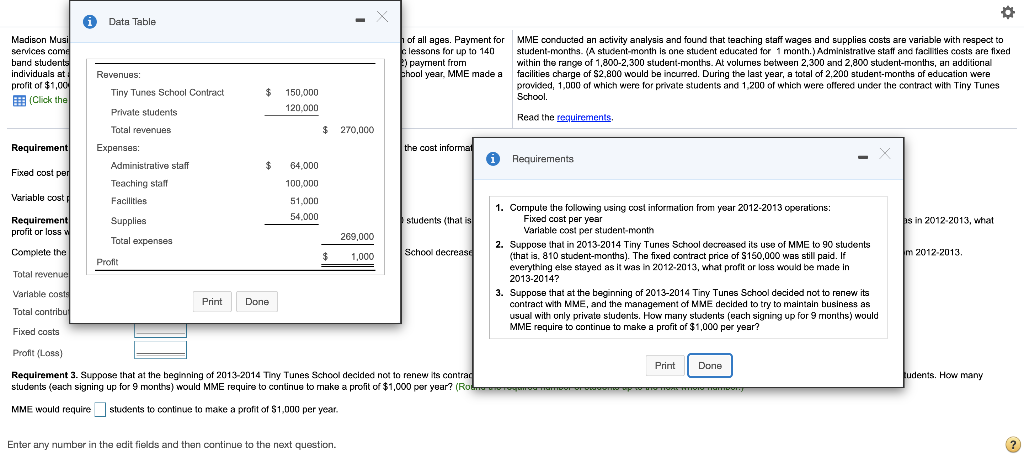Click Done in the Data Table dialog
Image resolution: width=1024 pixels, height=454 pixels.
(x=257, y=301)
